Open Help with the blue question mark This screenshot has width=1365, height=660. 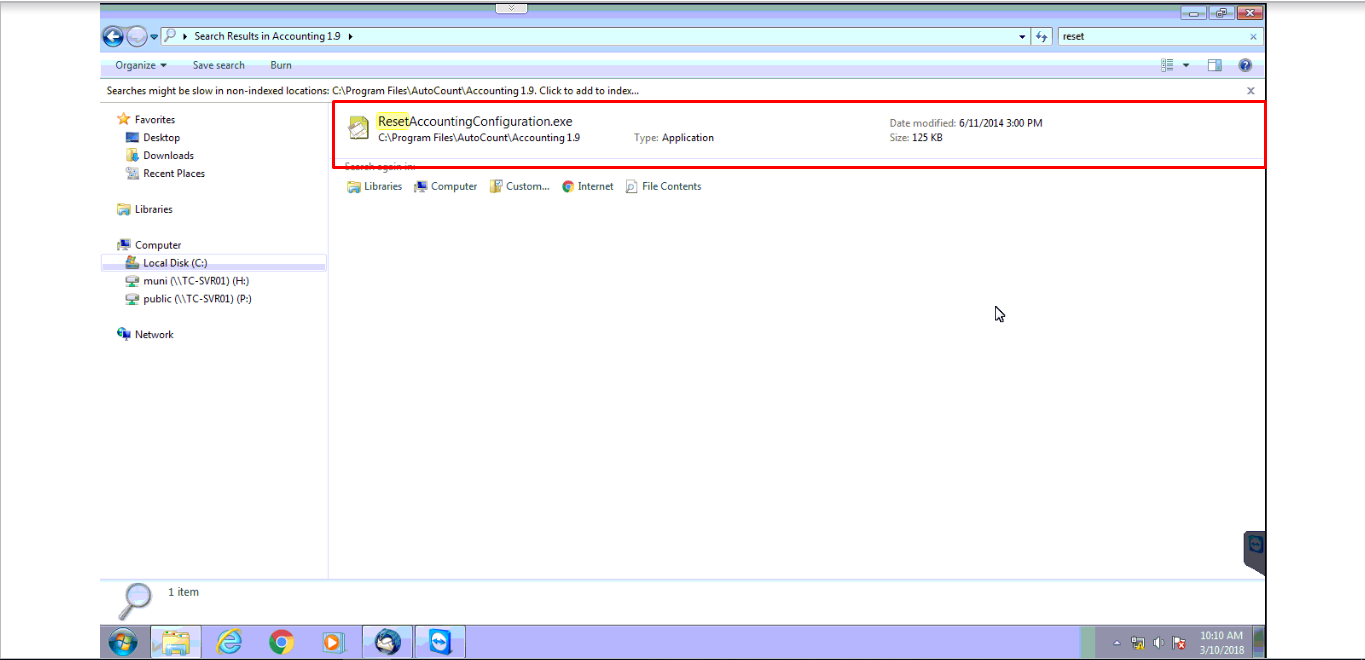point(1245,65)
